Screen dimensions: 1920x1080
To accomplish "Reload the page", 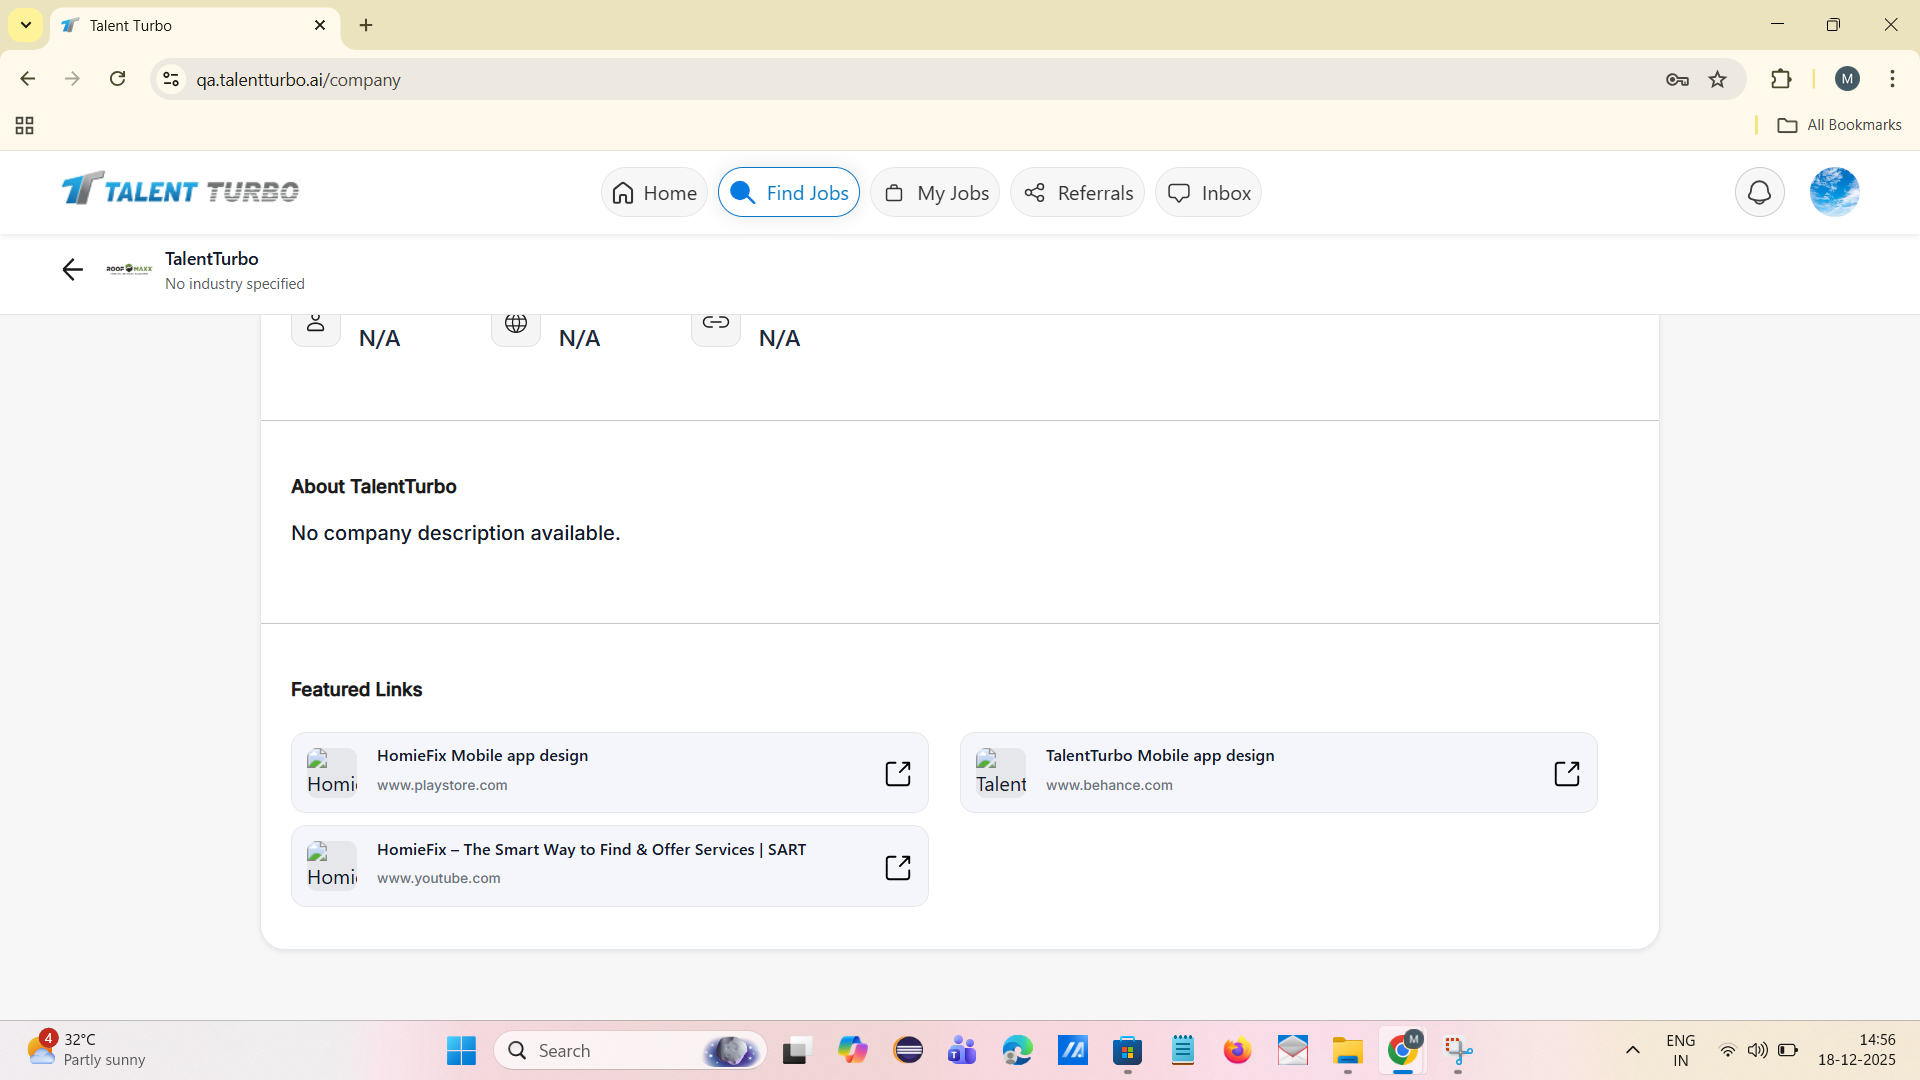I will pos(117,79).
